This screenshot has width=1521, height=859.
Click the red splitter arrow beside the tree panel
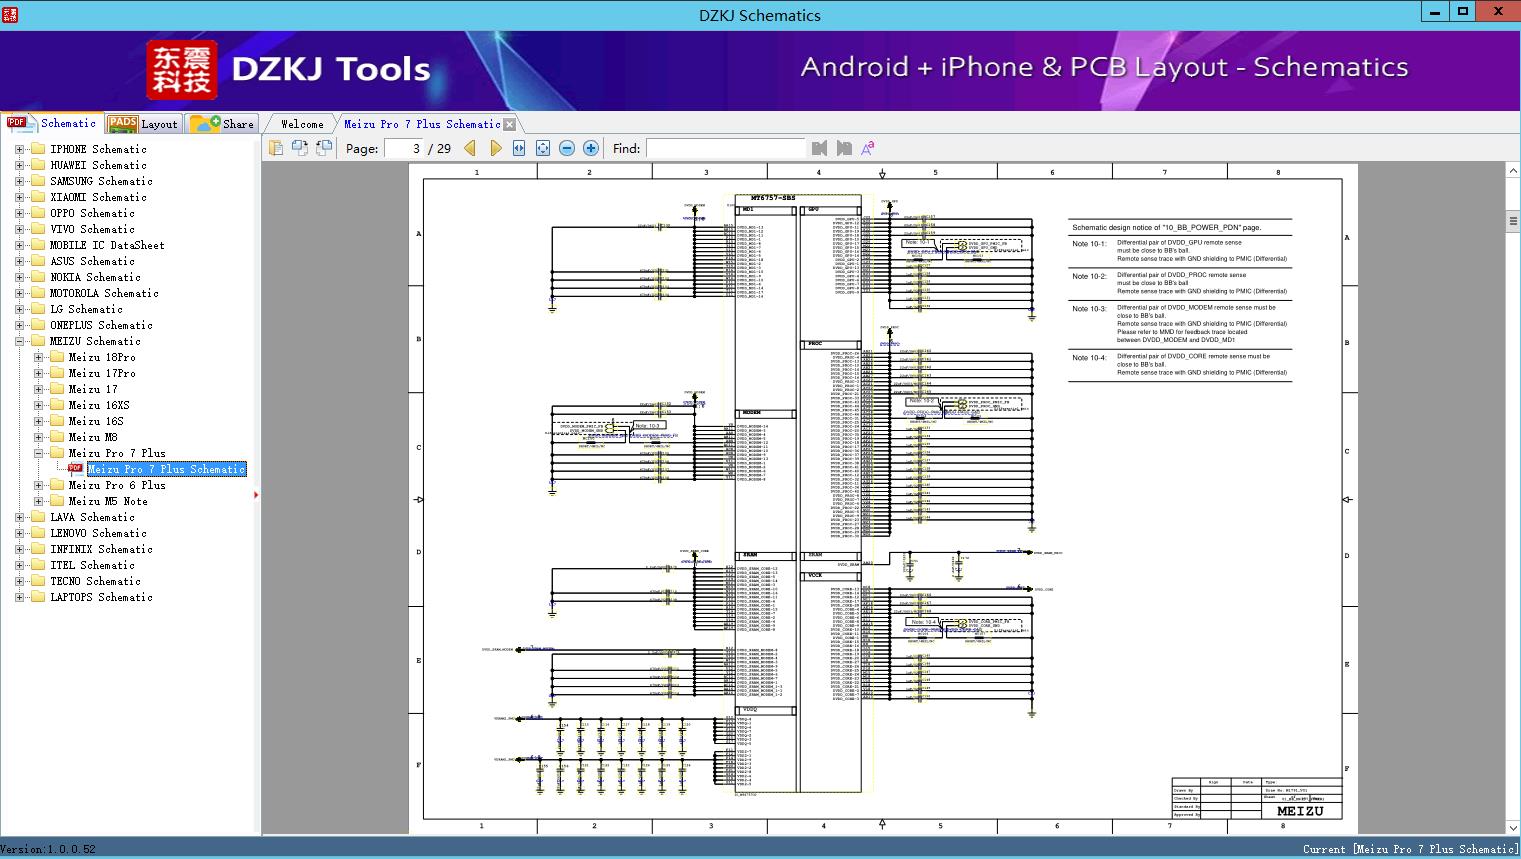pos(256,494)
